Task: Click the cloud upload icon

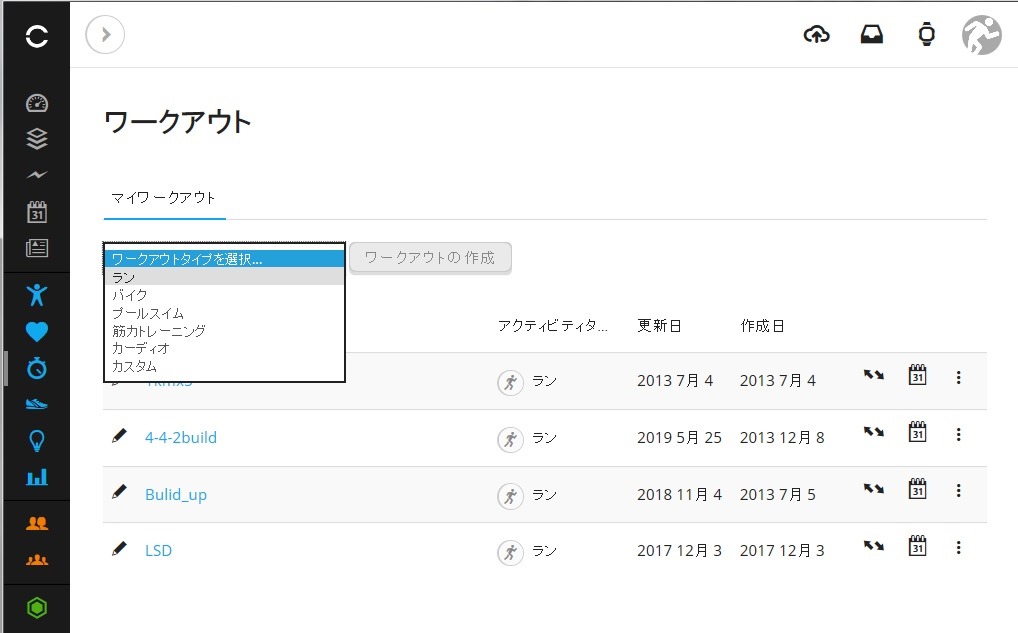Action: coord(816,34)
